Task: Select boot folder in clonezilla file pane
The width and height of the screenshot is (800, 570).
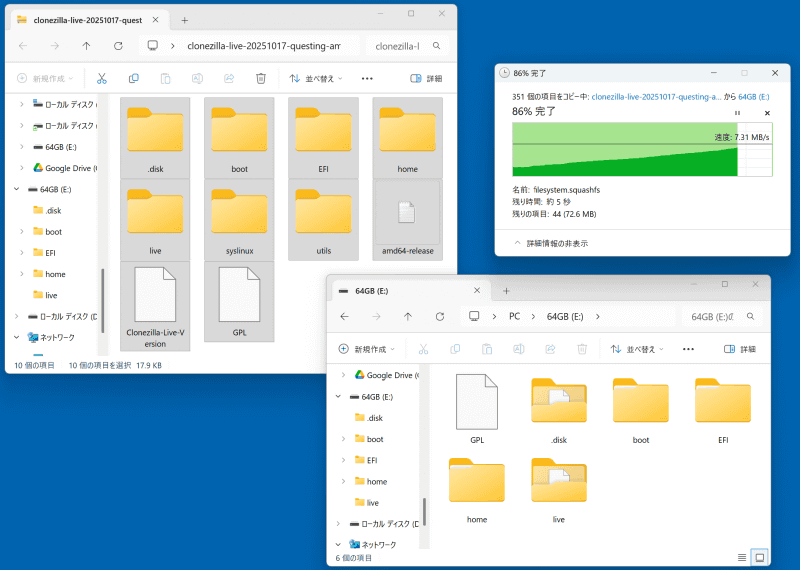Action: (239, 138)
